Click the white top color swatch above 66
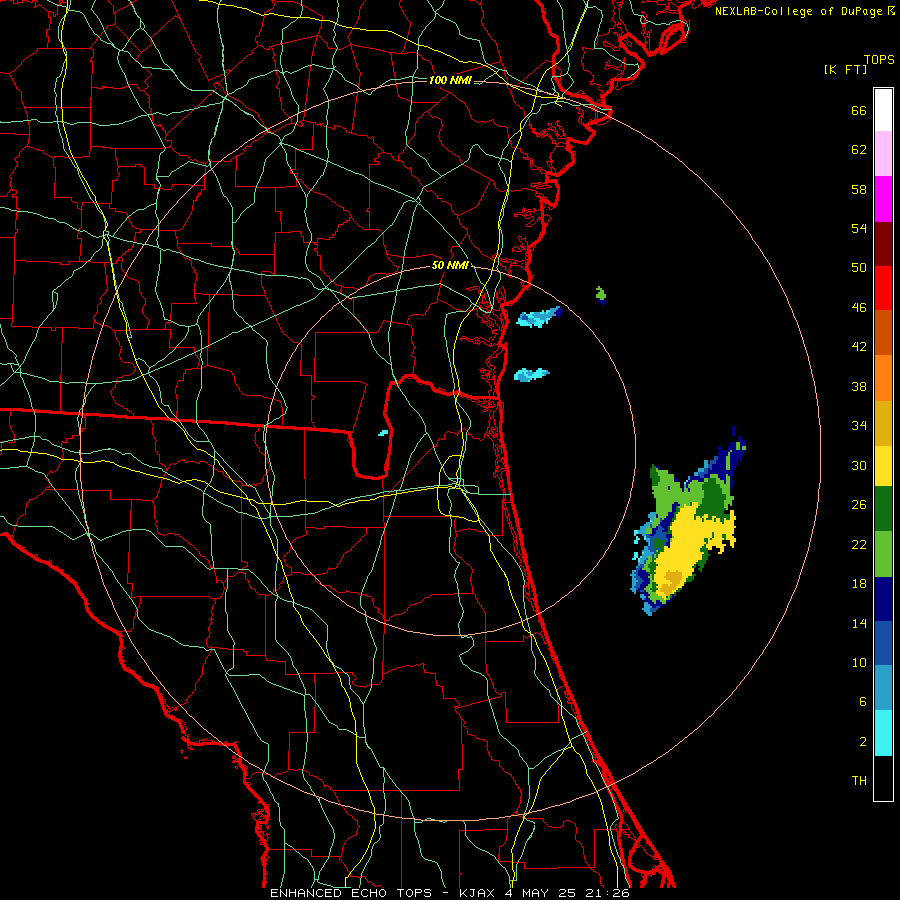 [x=883, y=110]
